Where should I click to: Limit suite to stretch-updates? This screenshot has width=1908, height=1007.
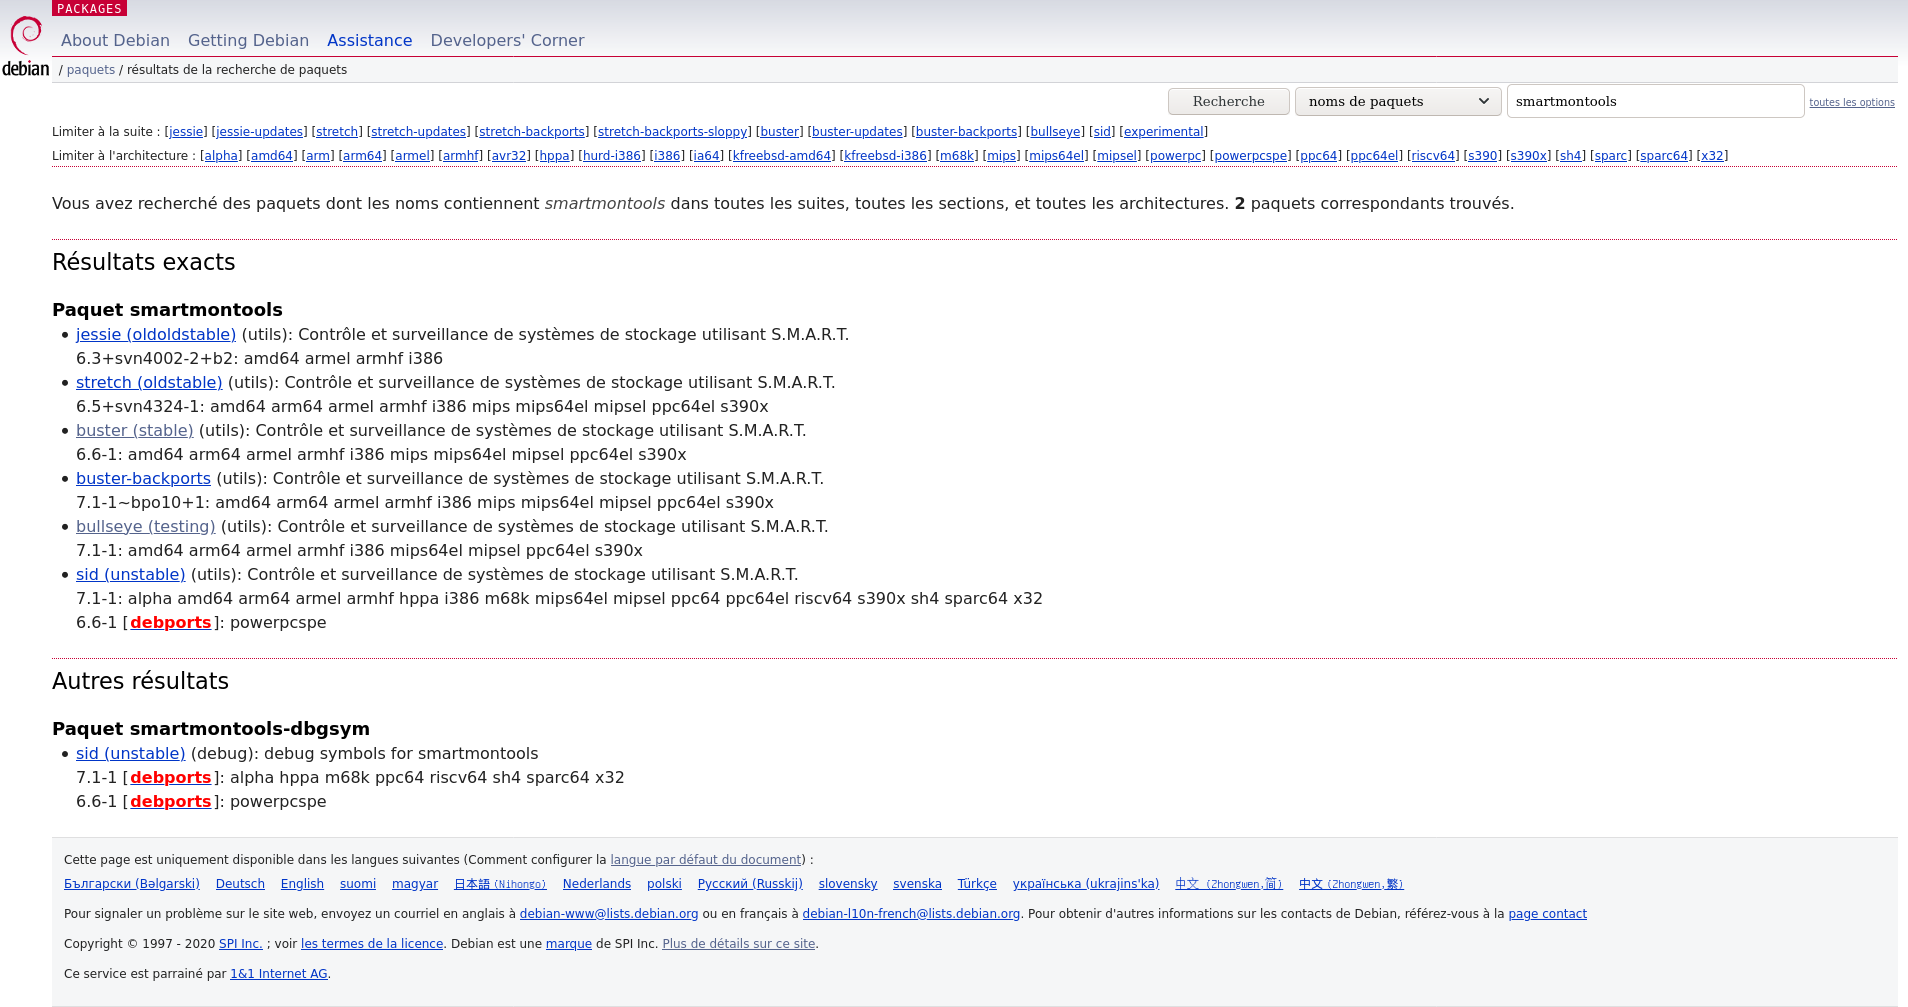pos(418,132)
